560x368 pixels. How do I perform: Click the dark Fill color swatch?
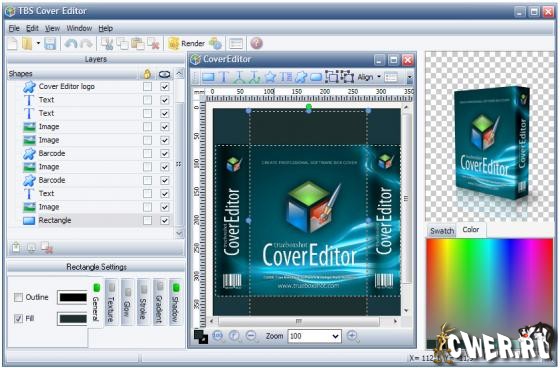(x=72, y=319)
